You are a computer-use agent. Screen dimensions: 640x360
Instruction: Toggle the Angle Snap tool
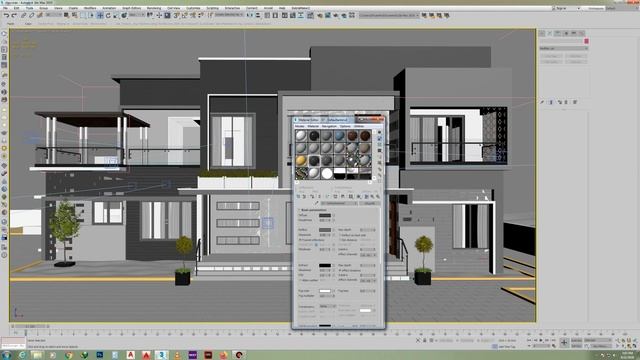[x=184, y=16]
